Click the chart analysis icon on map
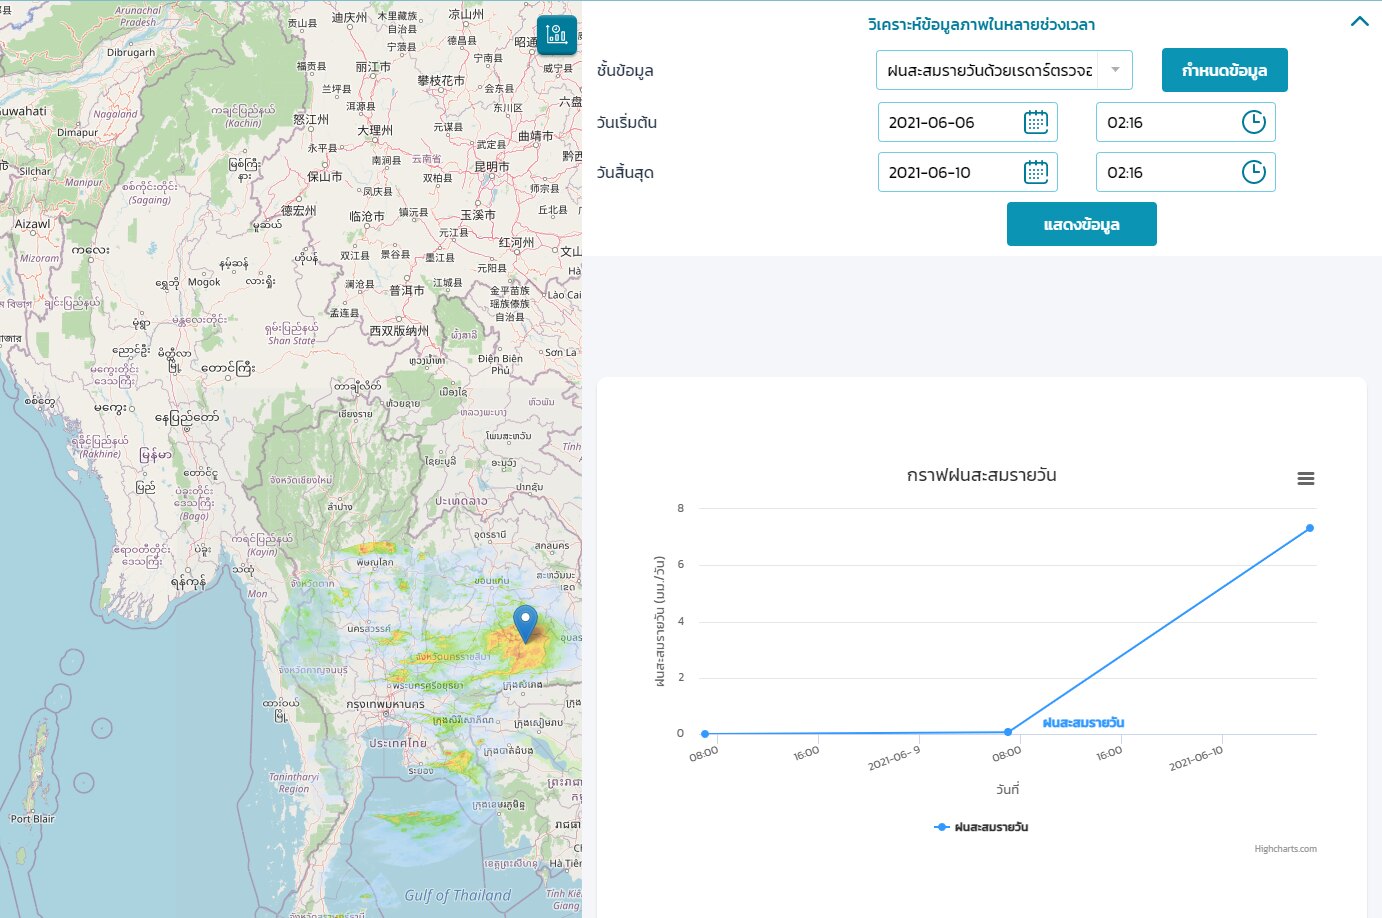Viewport: 1382px width, 918px height. click(x=557, y=35)
